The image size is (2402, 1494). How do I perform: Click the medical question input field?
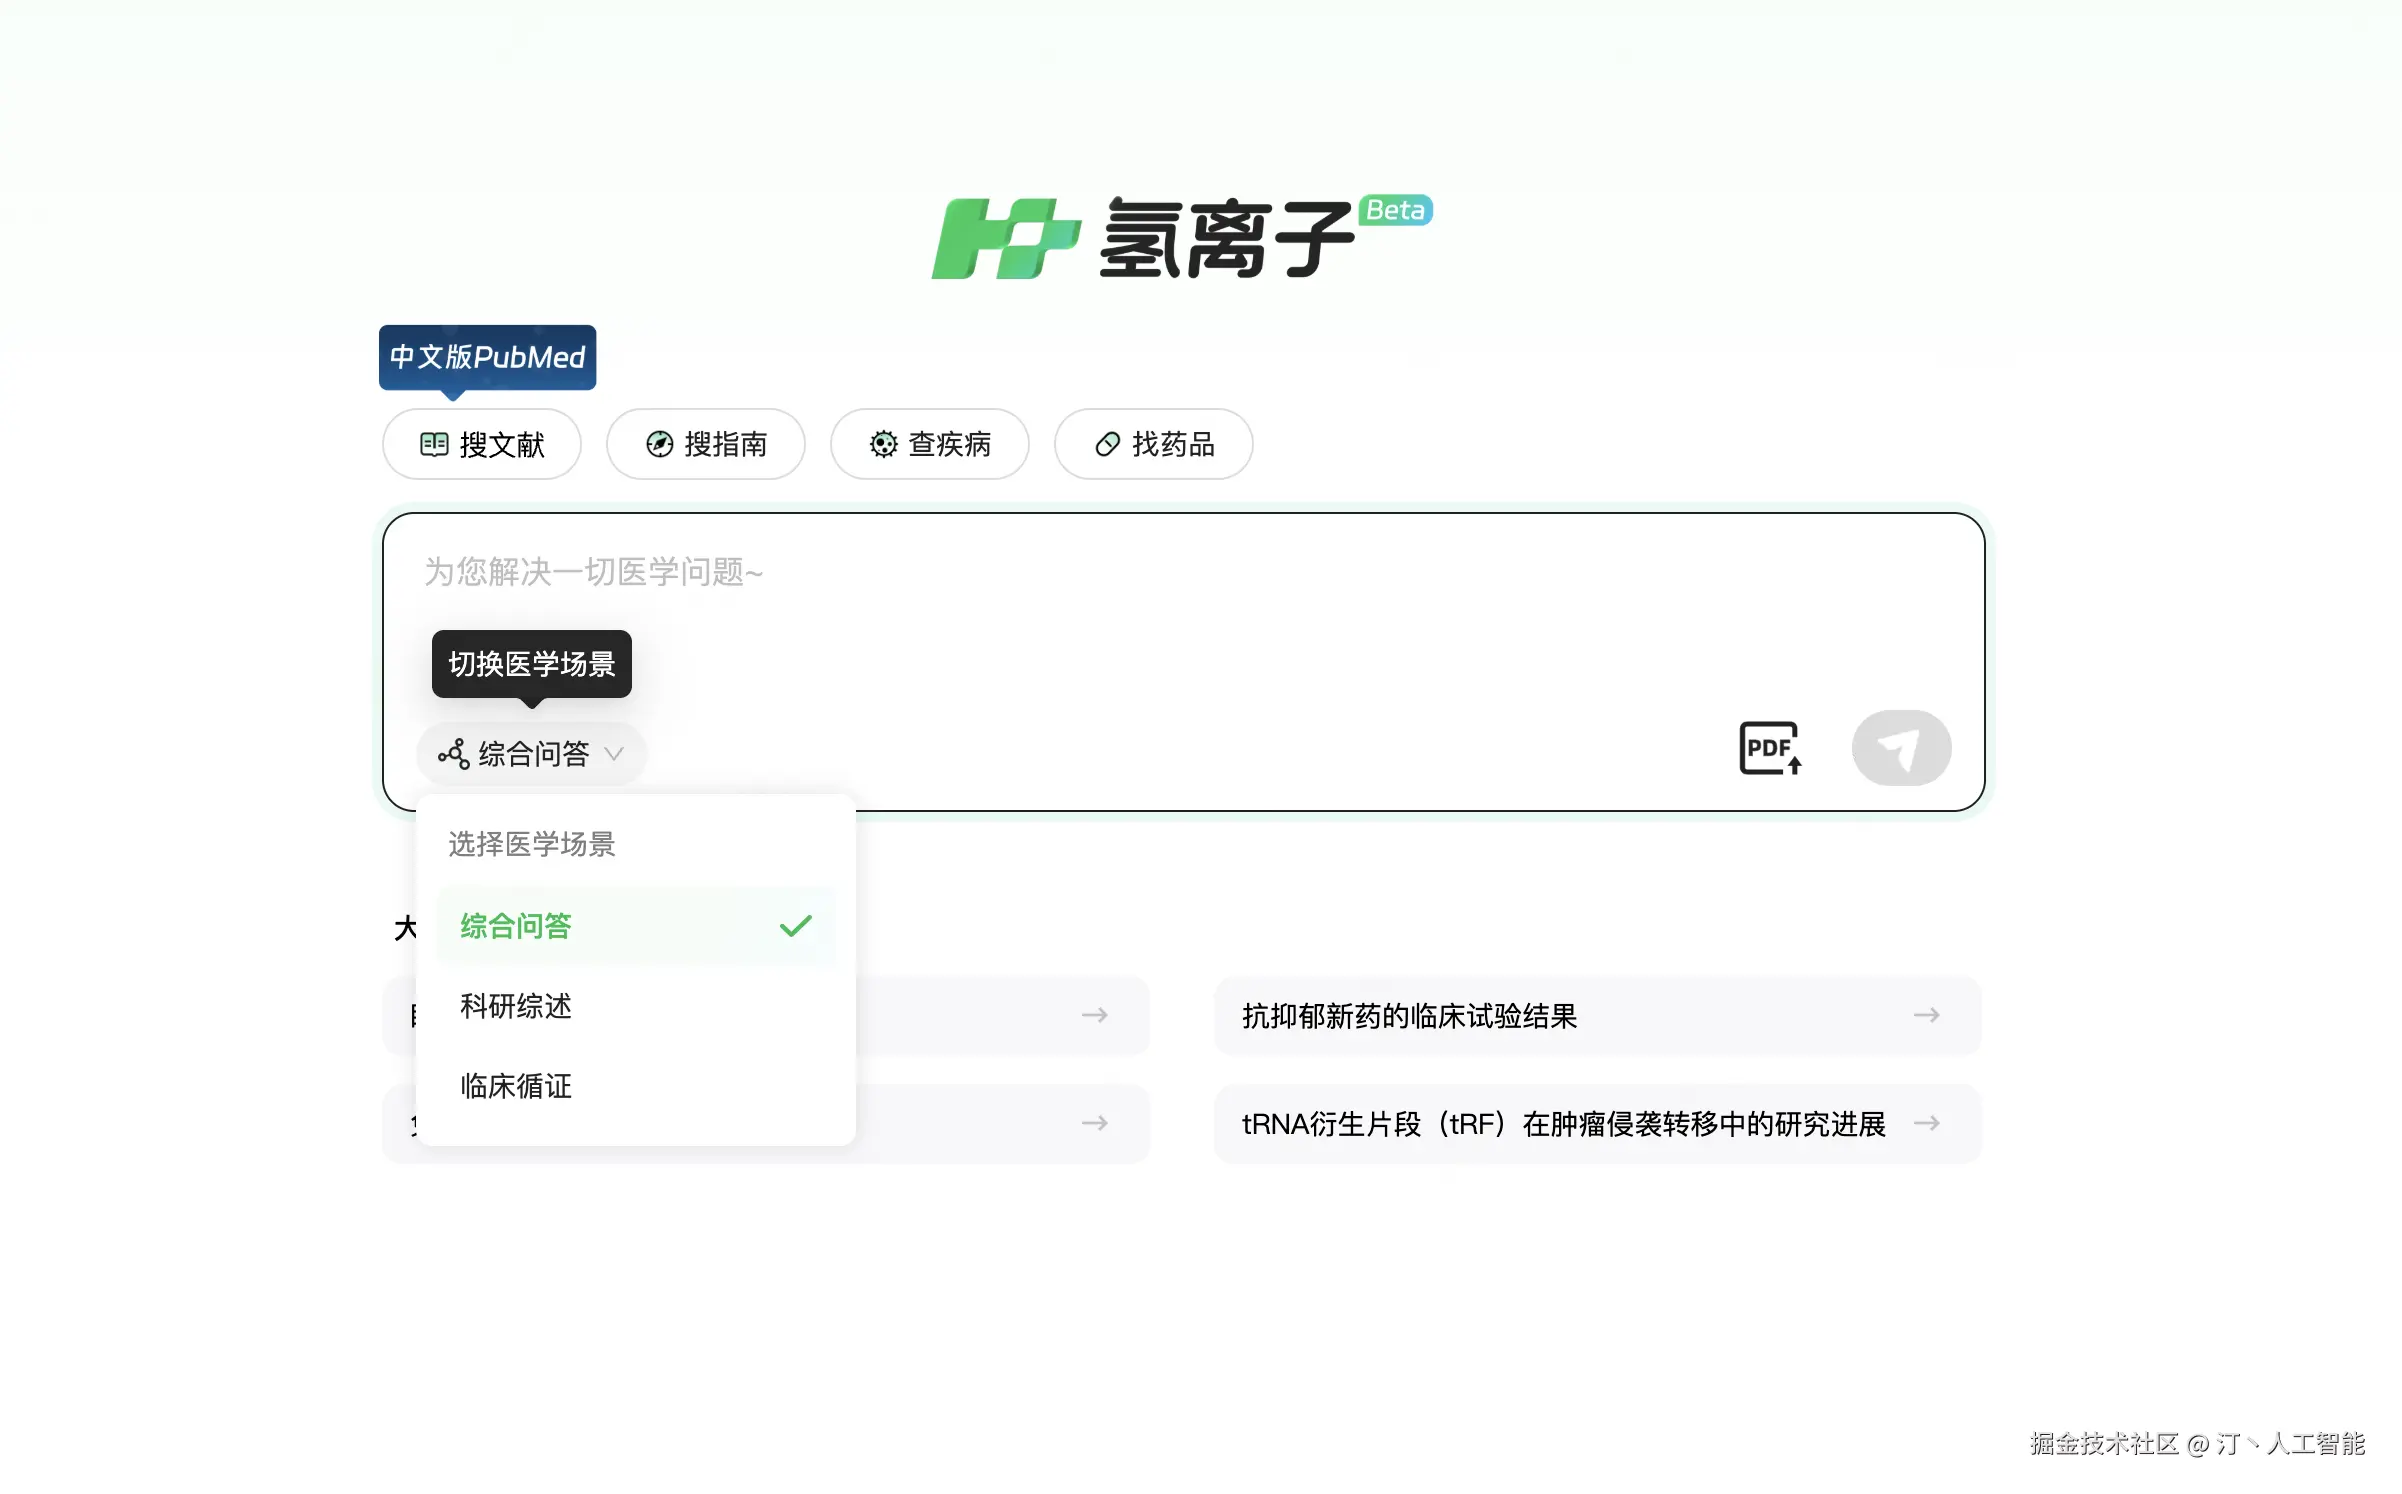1180,573
